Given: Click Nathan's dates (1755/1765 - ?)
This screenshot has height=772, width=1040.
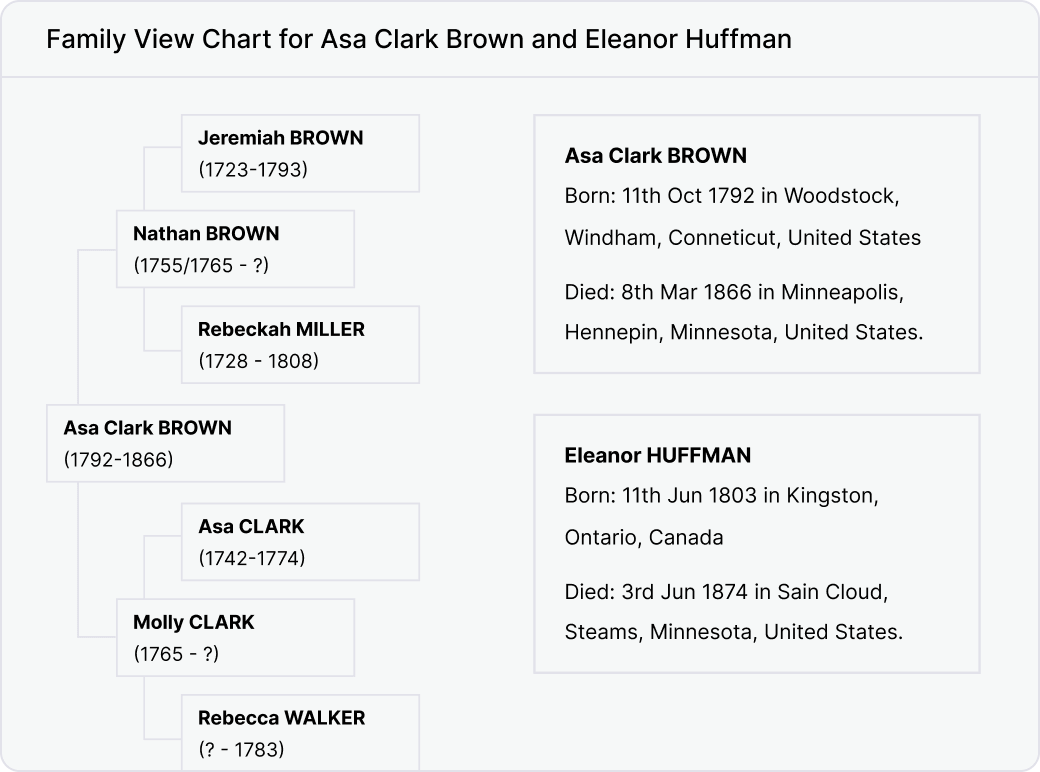Looking at the screenshot, I should (201, 265).
